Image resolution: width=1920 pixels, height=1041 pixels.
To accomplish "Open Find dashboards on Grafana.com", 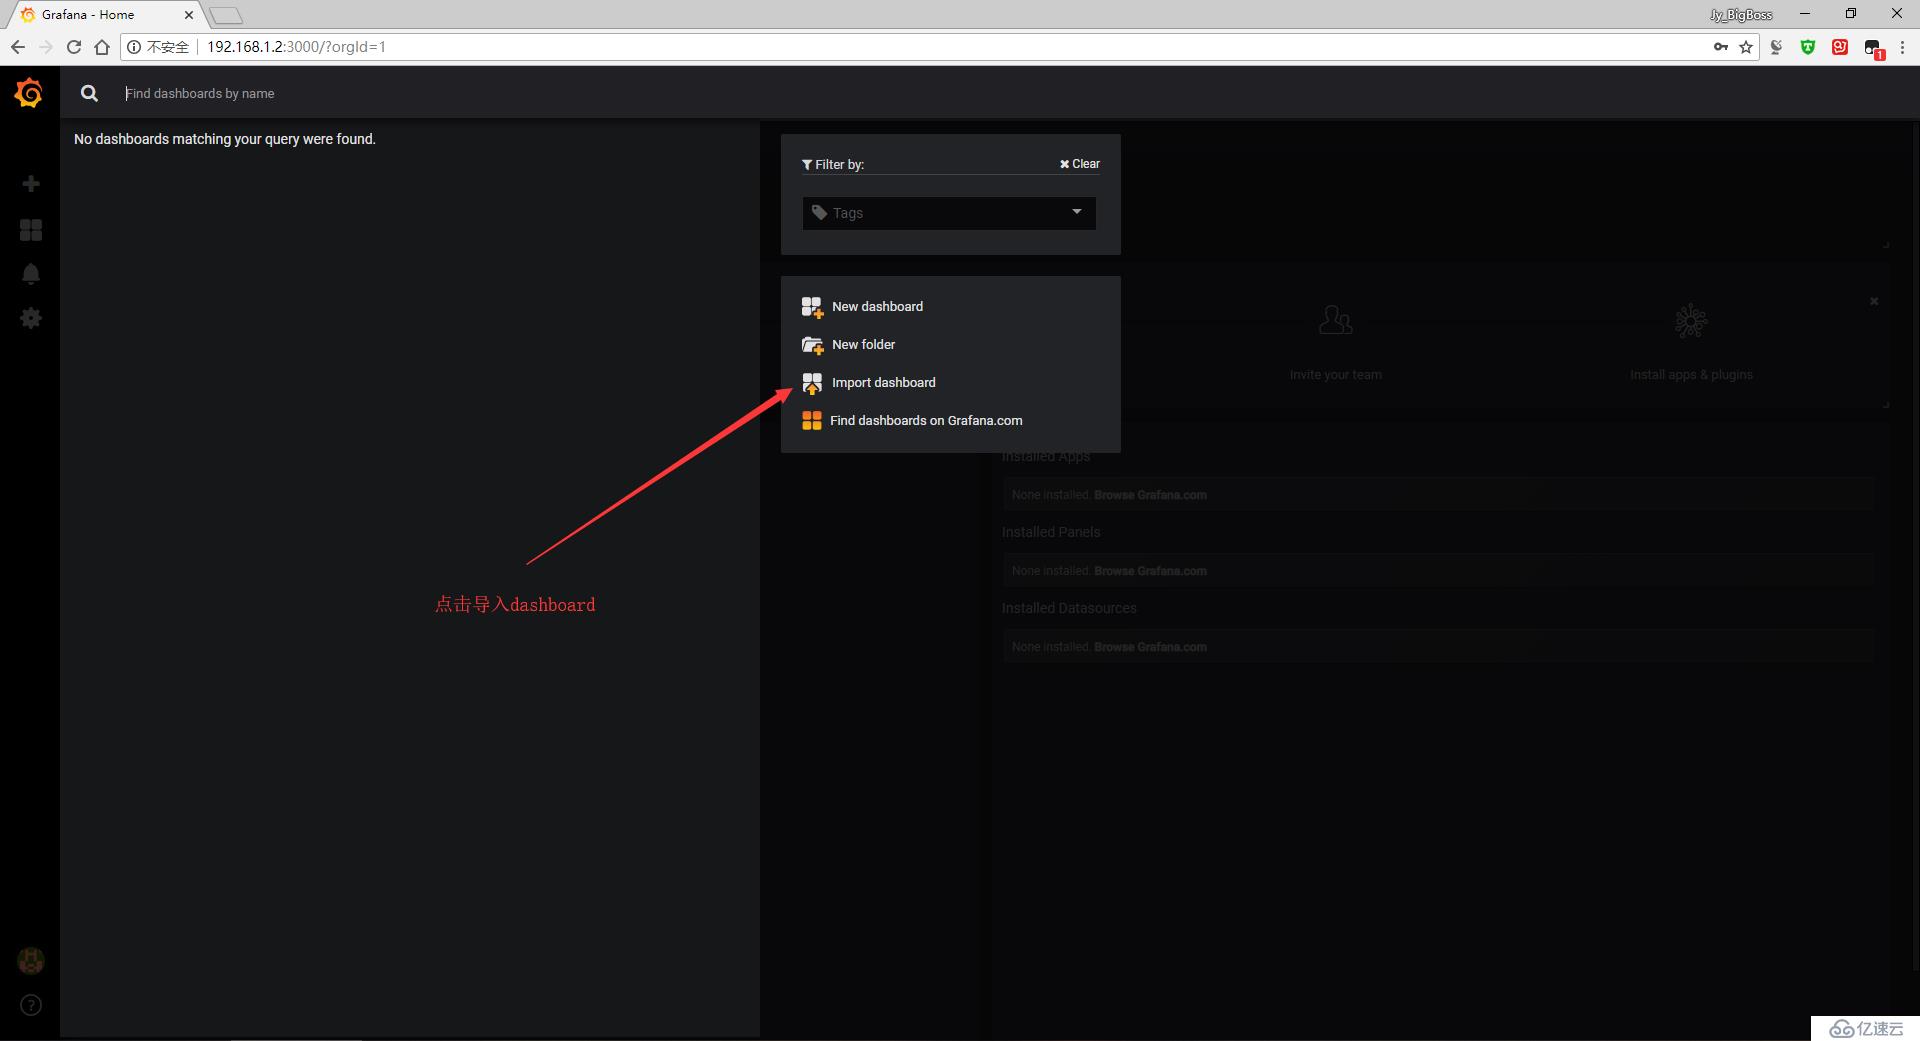I will point(926,421).
